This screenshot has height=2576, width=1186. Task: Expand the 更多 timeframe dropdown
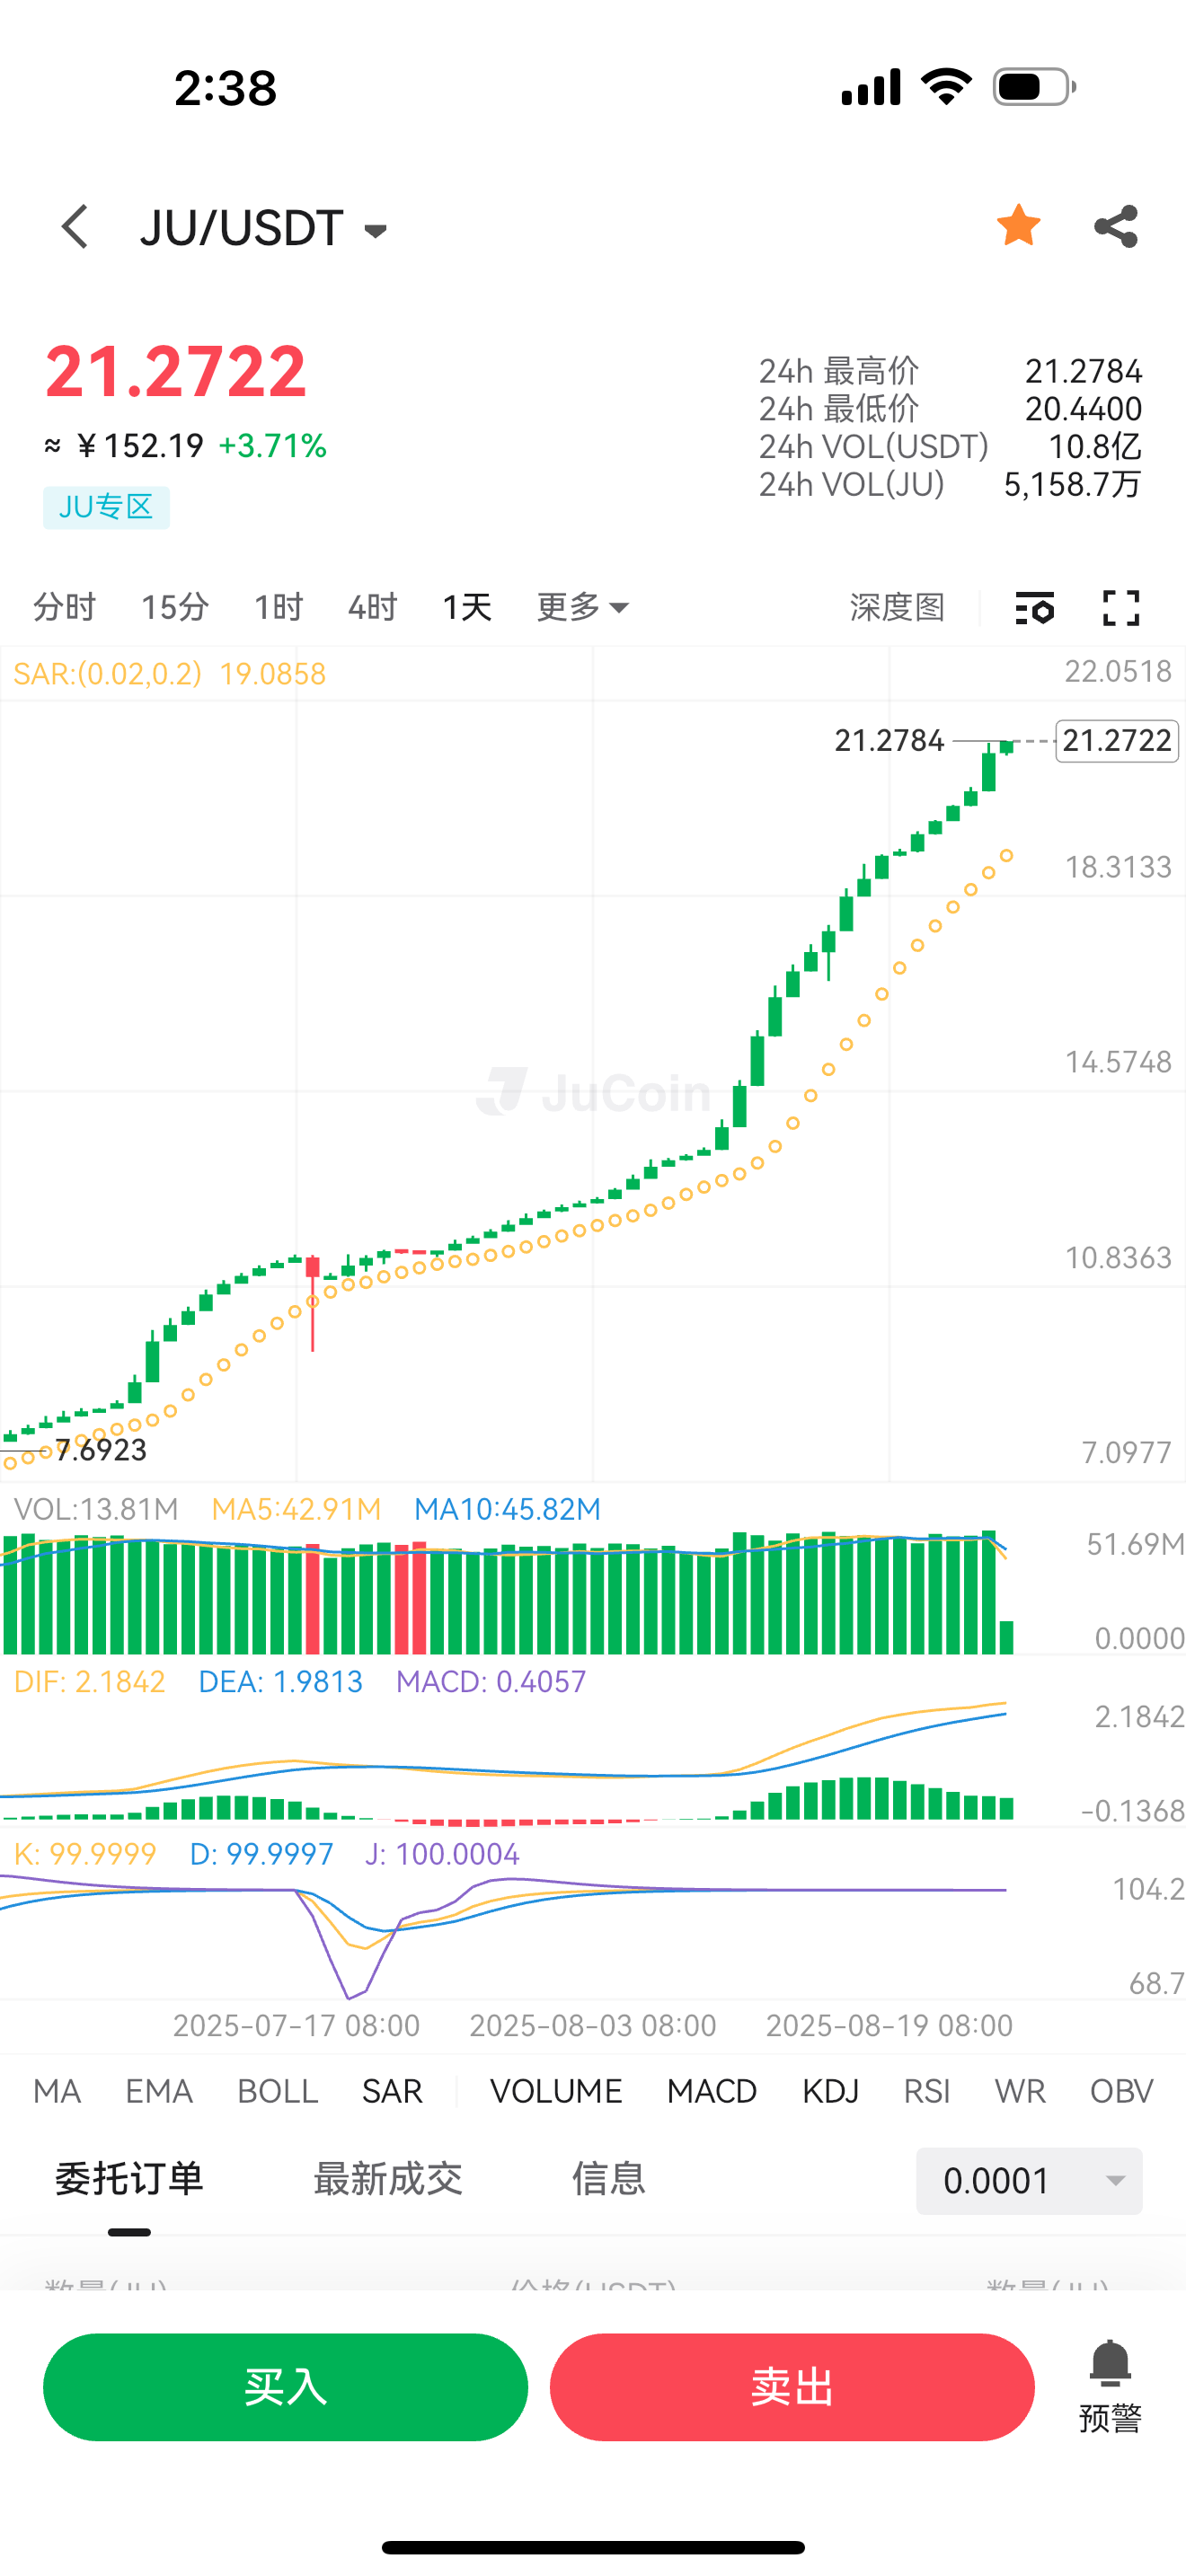point(583,607)
